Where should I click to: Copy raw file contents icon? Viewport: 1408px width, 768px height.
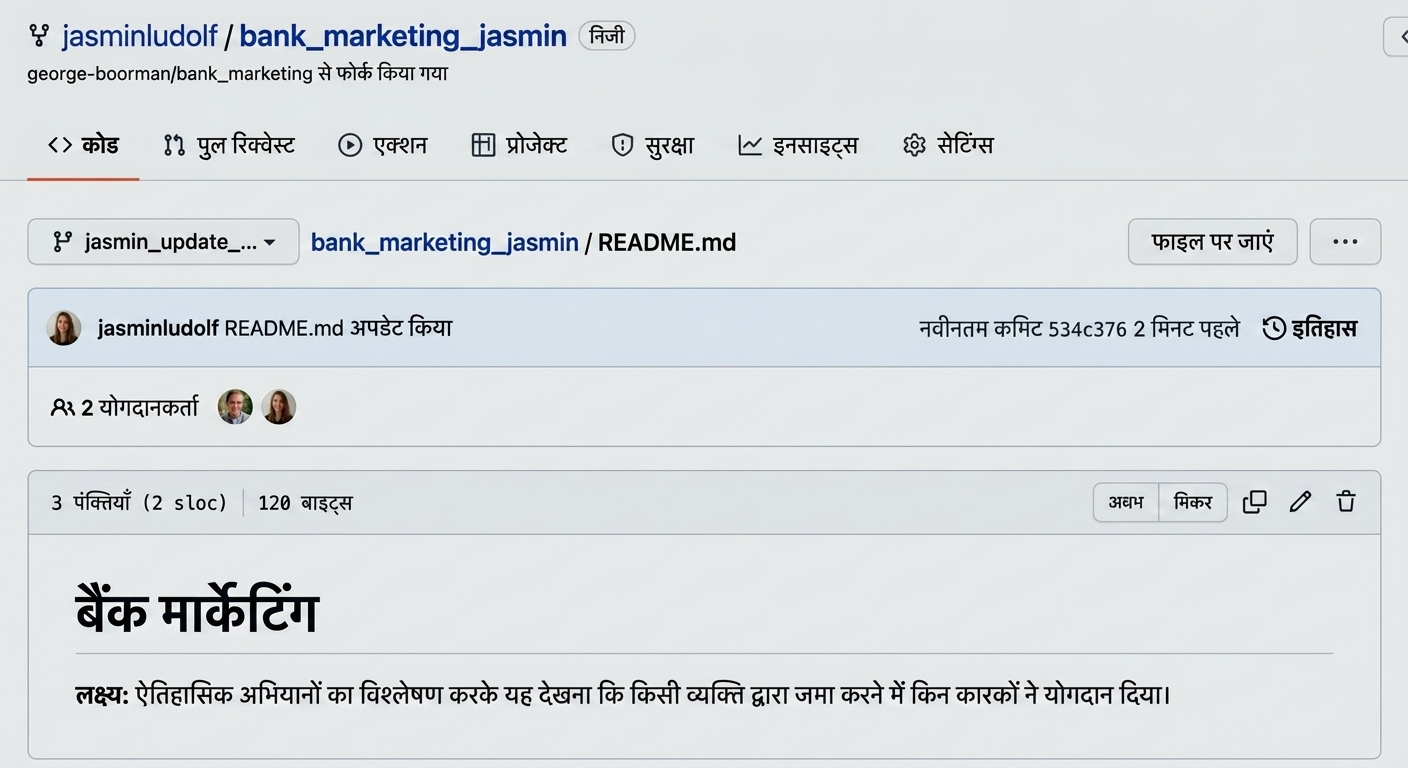pos(1254,502)
